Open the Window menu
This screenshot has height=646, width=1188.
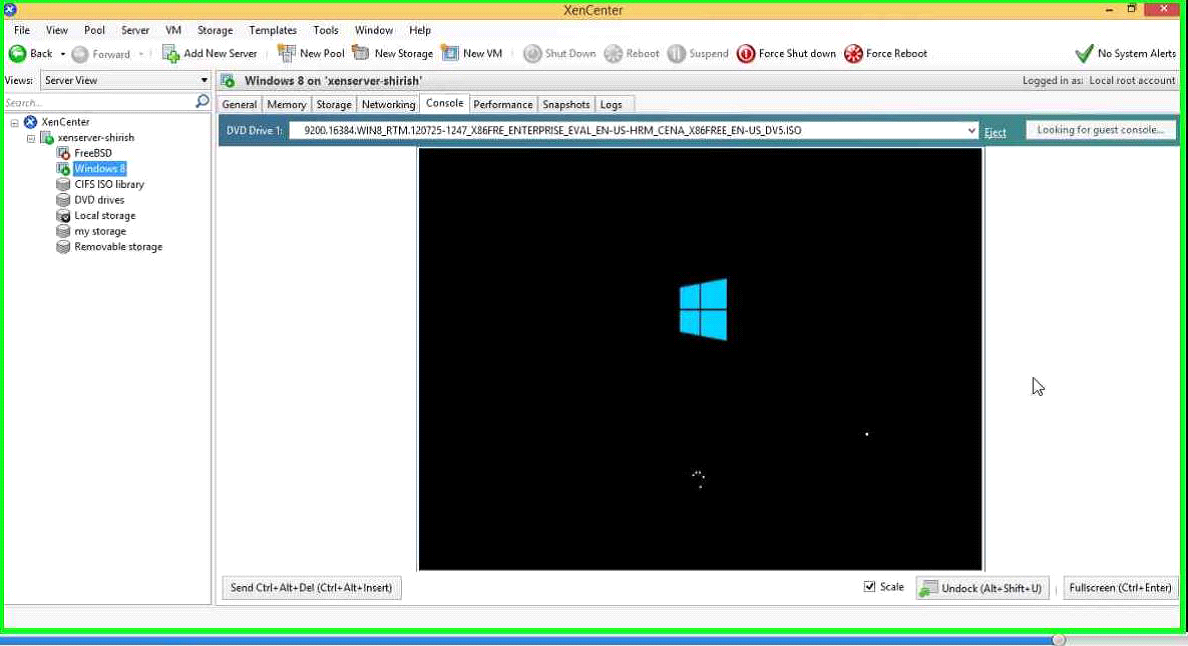coord(374,30)
